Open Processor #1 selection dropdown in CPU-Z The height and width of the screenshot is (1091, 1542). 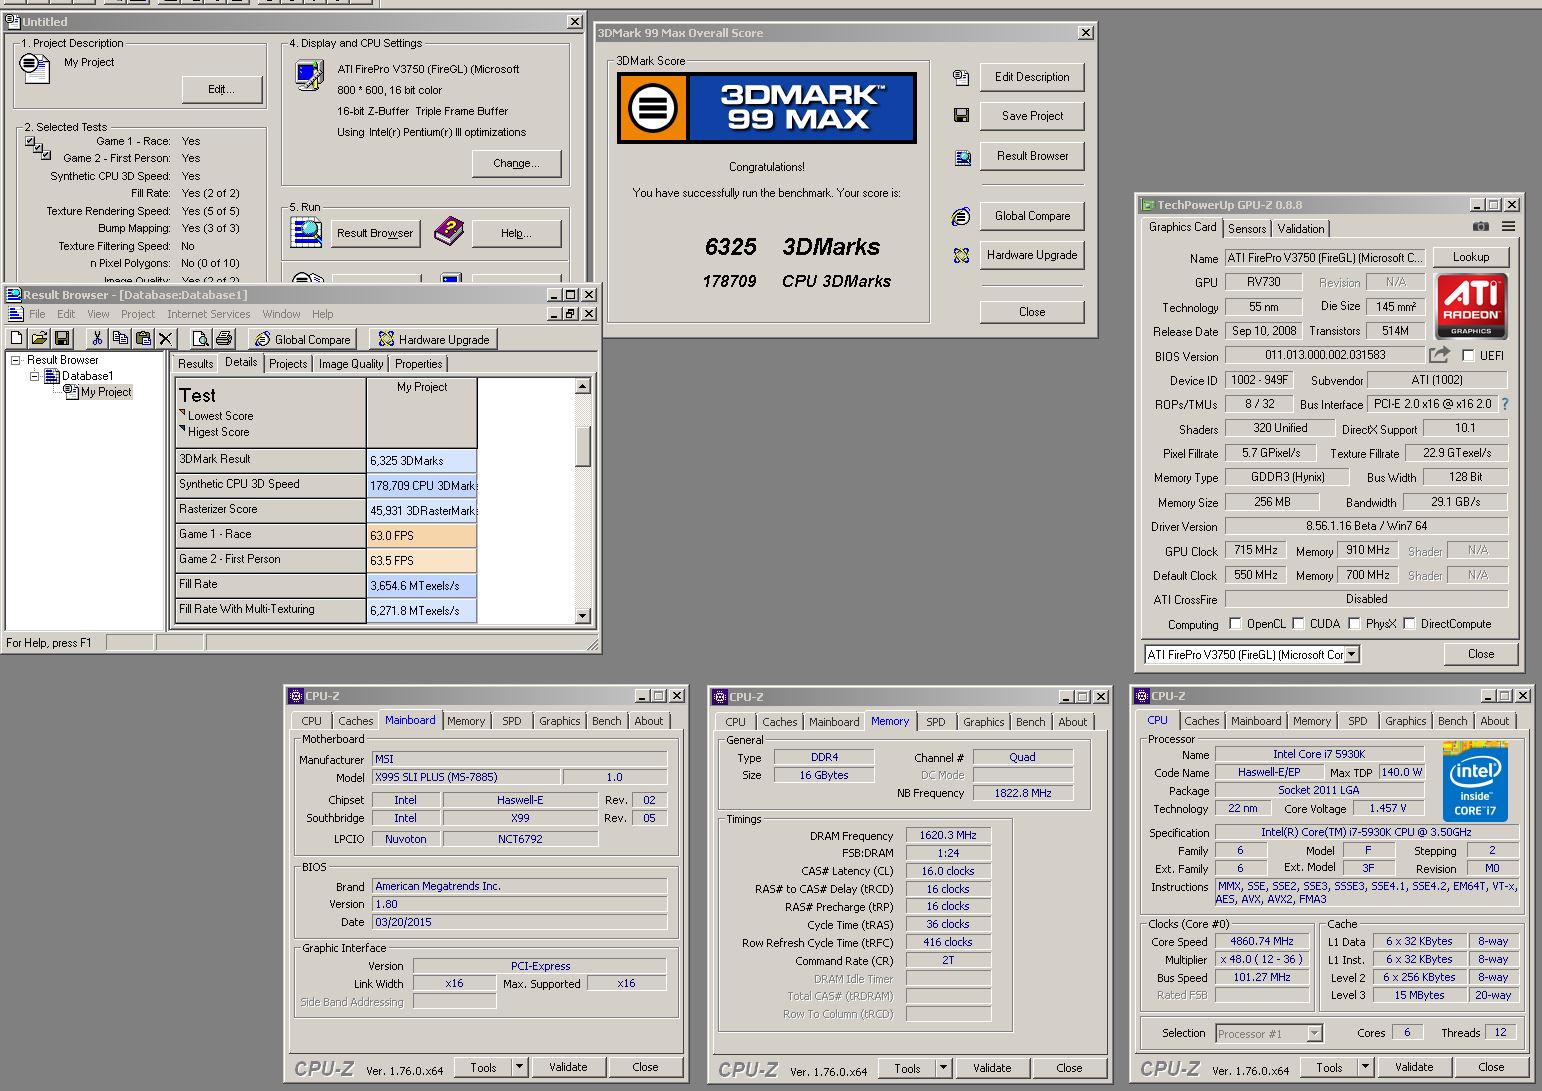(1314, 1033)
